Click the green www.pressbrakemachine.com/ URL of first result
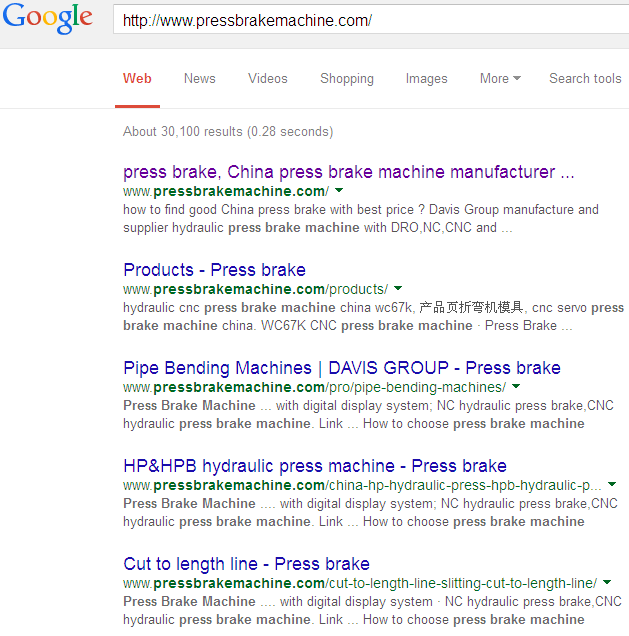This screenshot has width=629, height=636. tap(226, 191)
